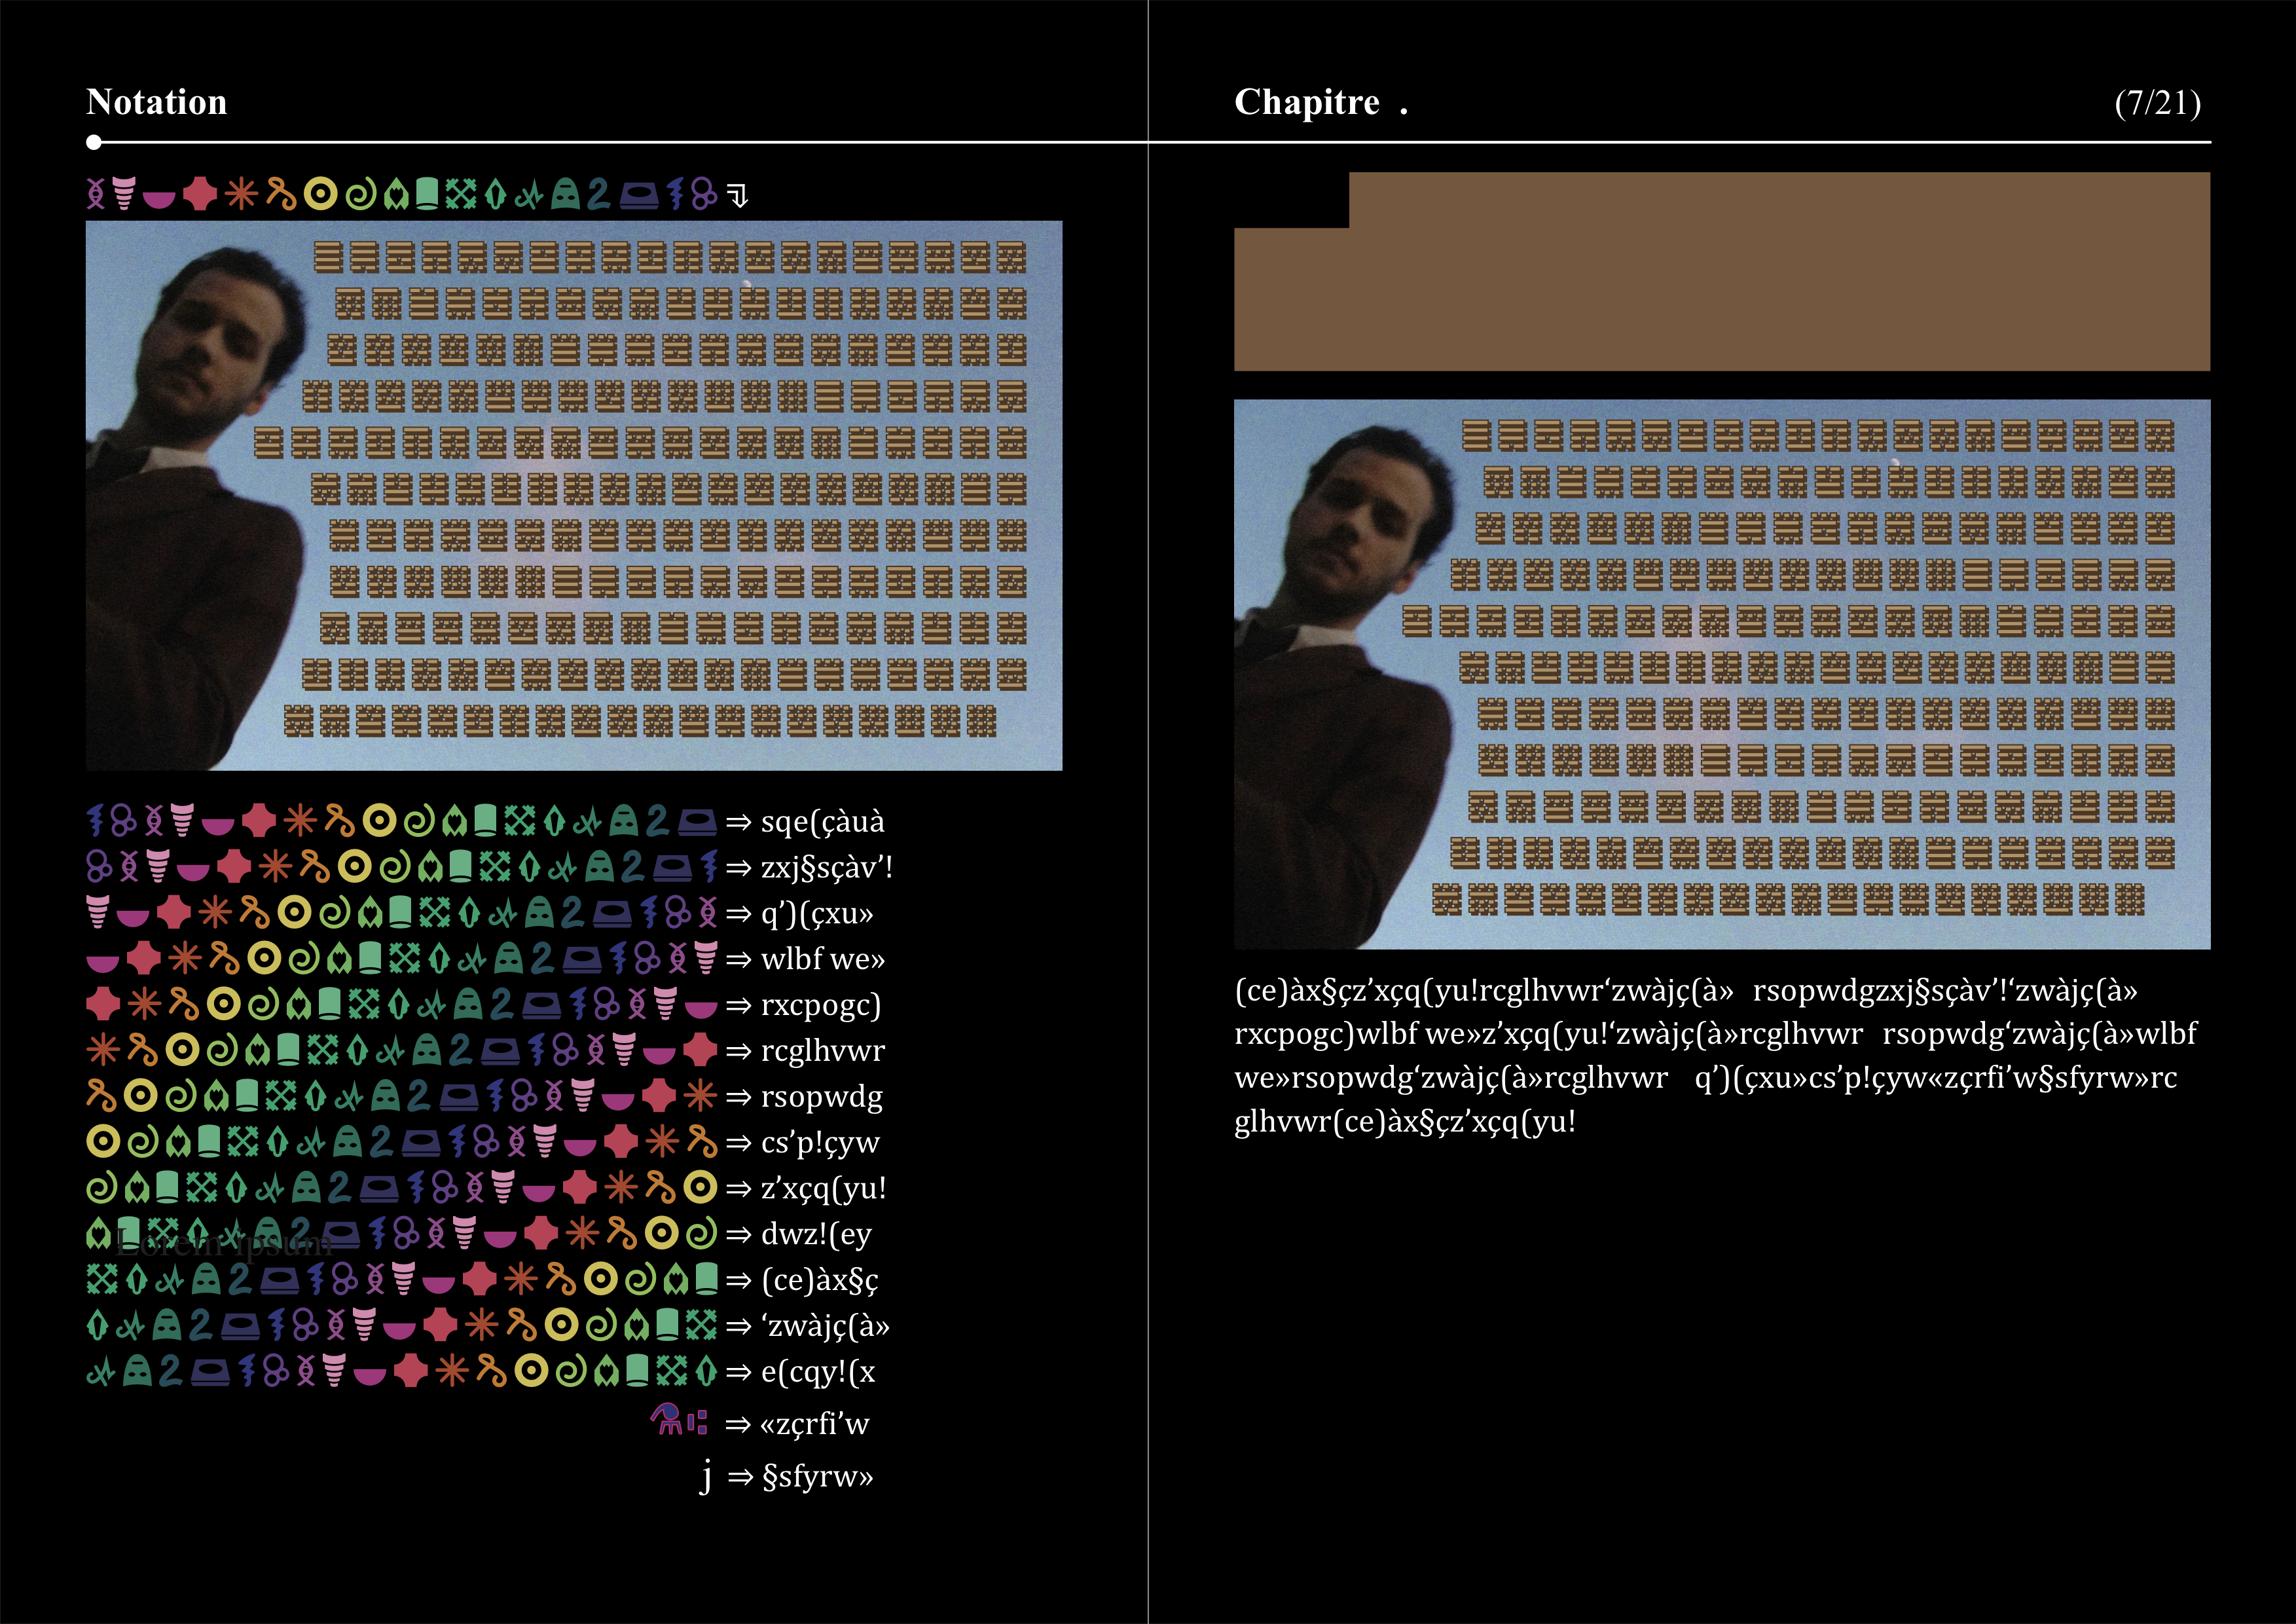The width and height of the screenshot is (2296, 1624).
Task: Click the Notation heading
Action: pos(157,102)
